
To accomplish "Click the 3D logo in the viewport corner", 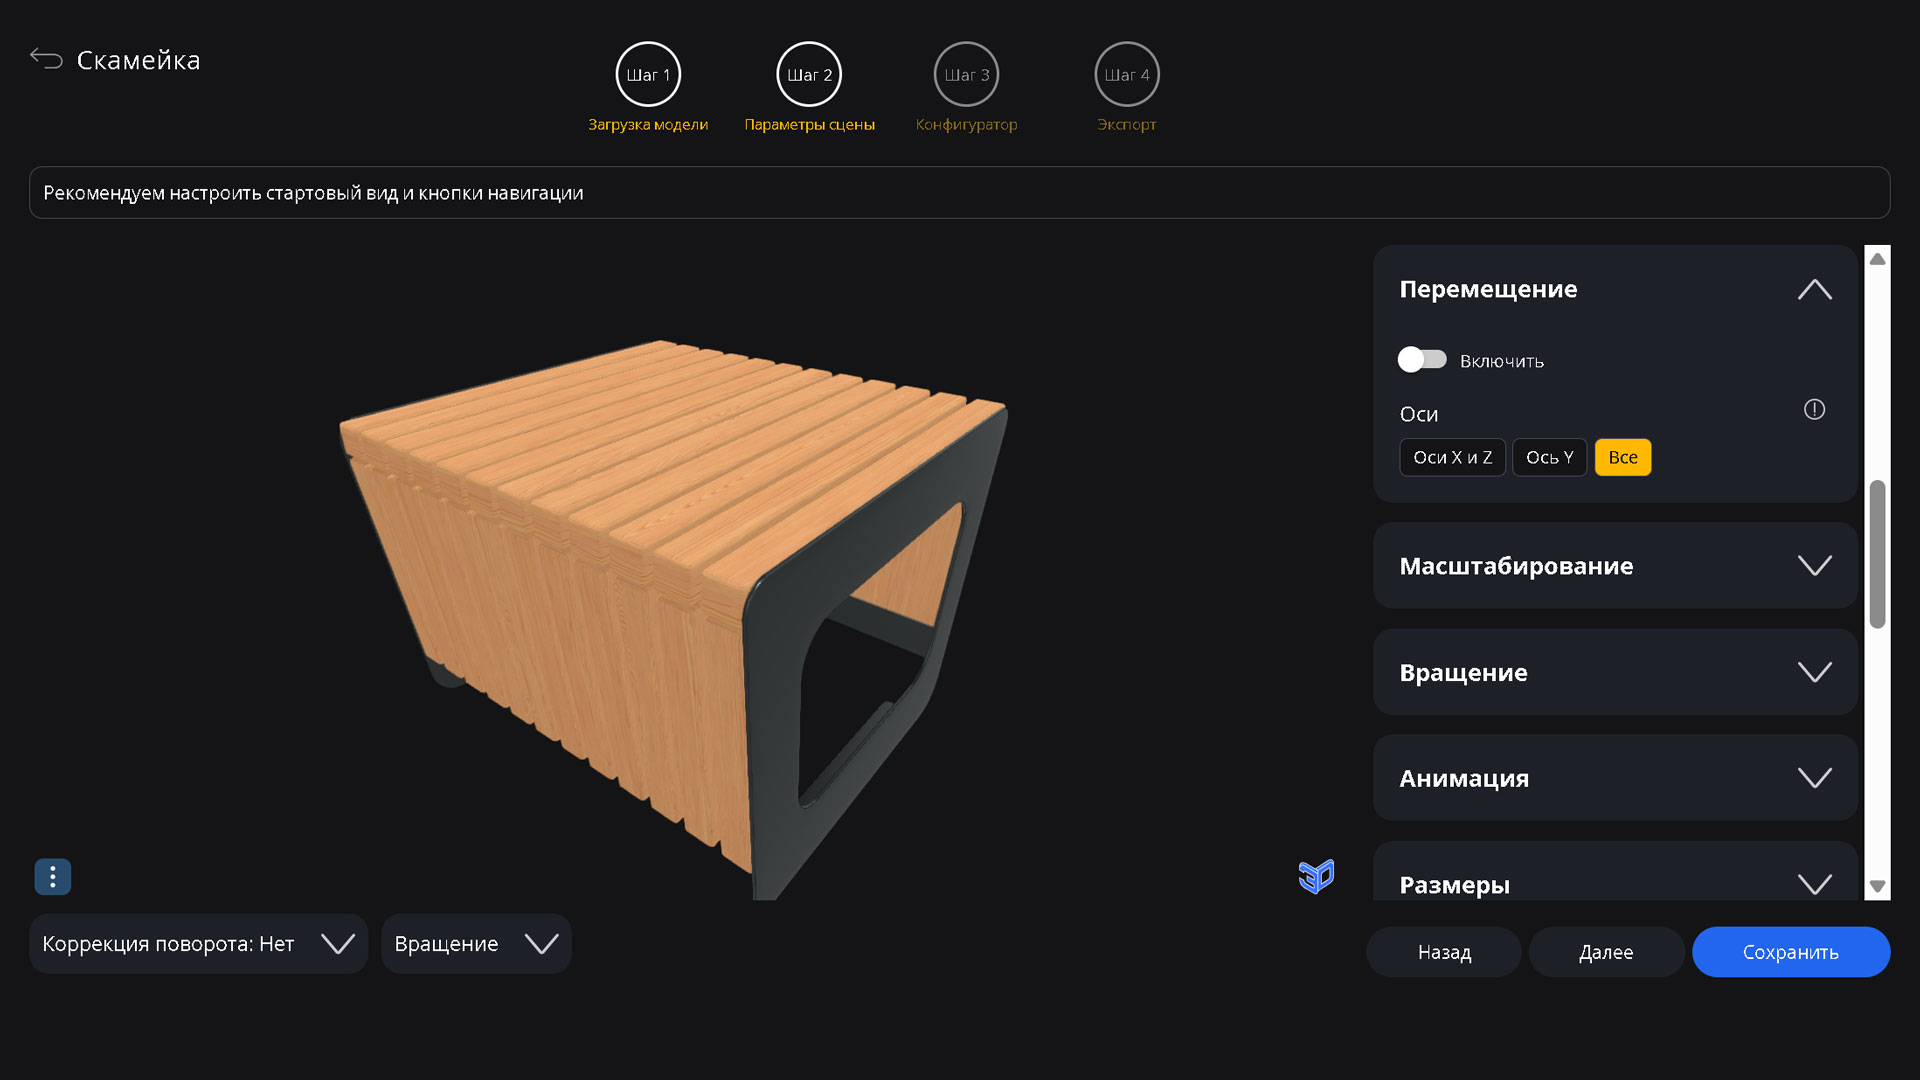I will click(1316, 876).
